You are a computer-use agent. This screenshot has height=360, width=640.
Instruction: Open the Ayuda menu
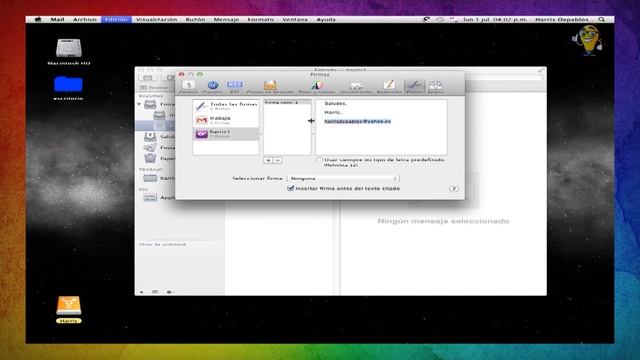326,19
